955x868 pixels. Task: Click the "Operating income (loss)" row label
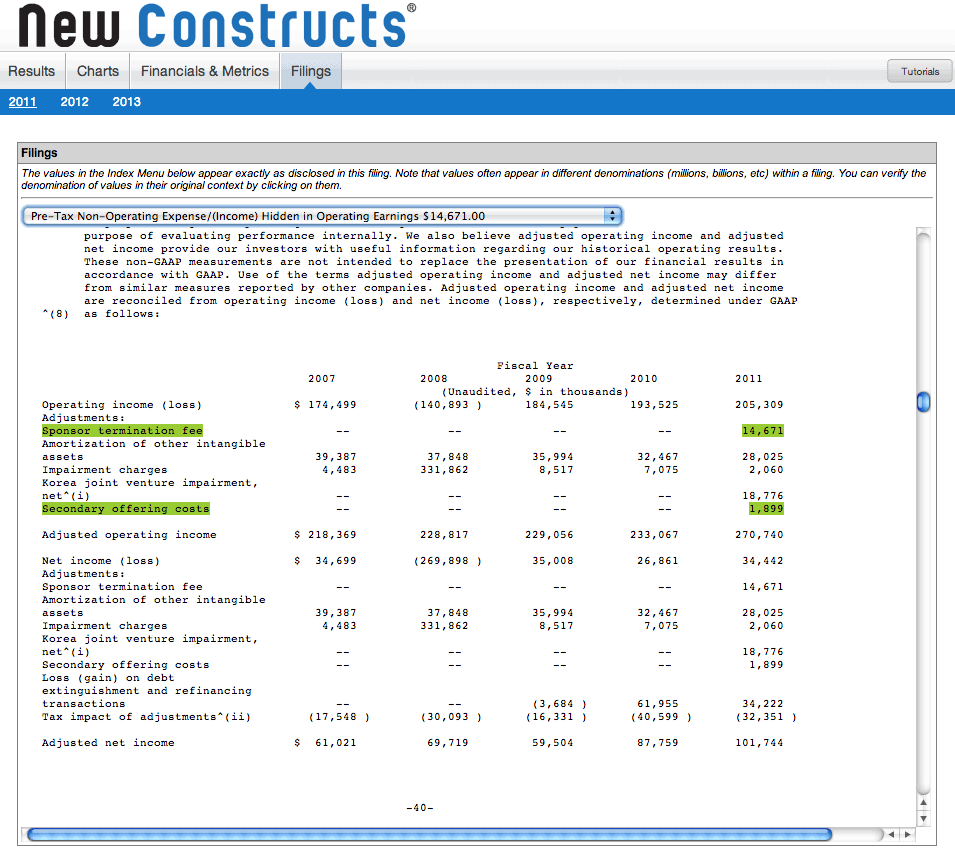pos(122,405)
